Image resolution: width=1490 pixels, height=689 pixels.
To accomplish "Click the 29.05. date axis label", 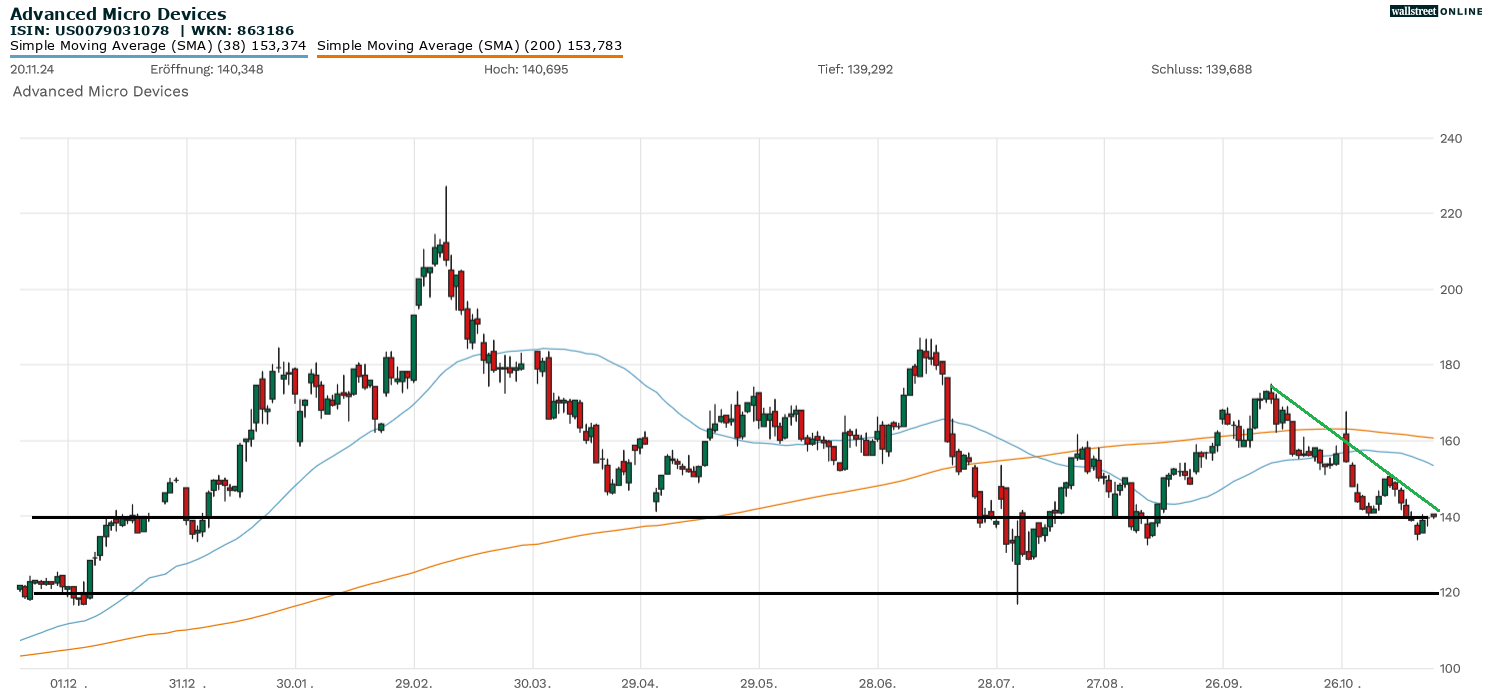I will point(759,684).
